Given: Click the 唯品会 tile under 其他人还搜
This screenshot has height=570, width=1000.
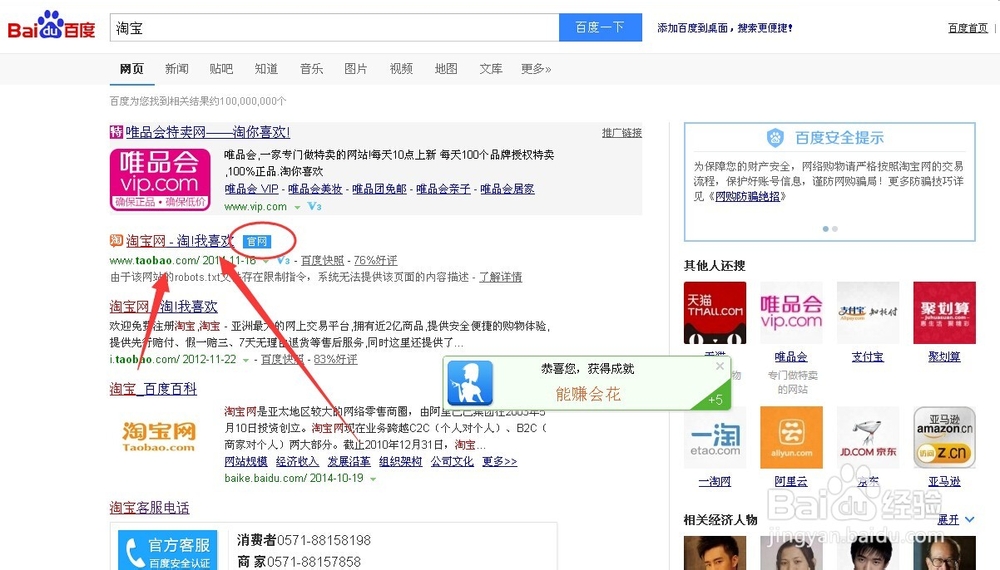Looking at the screenshot, I should [x=791, y=312].
